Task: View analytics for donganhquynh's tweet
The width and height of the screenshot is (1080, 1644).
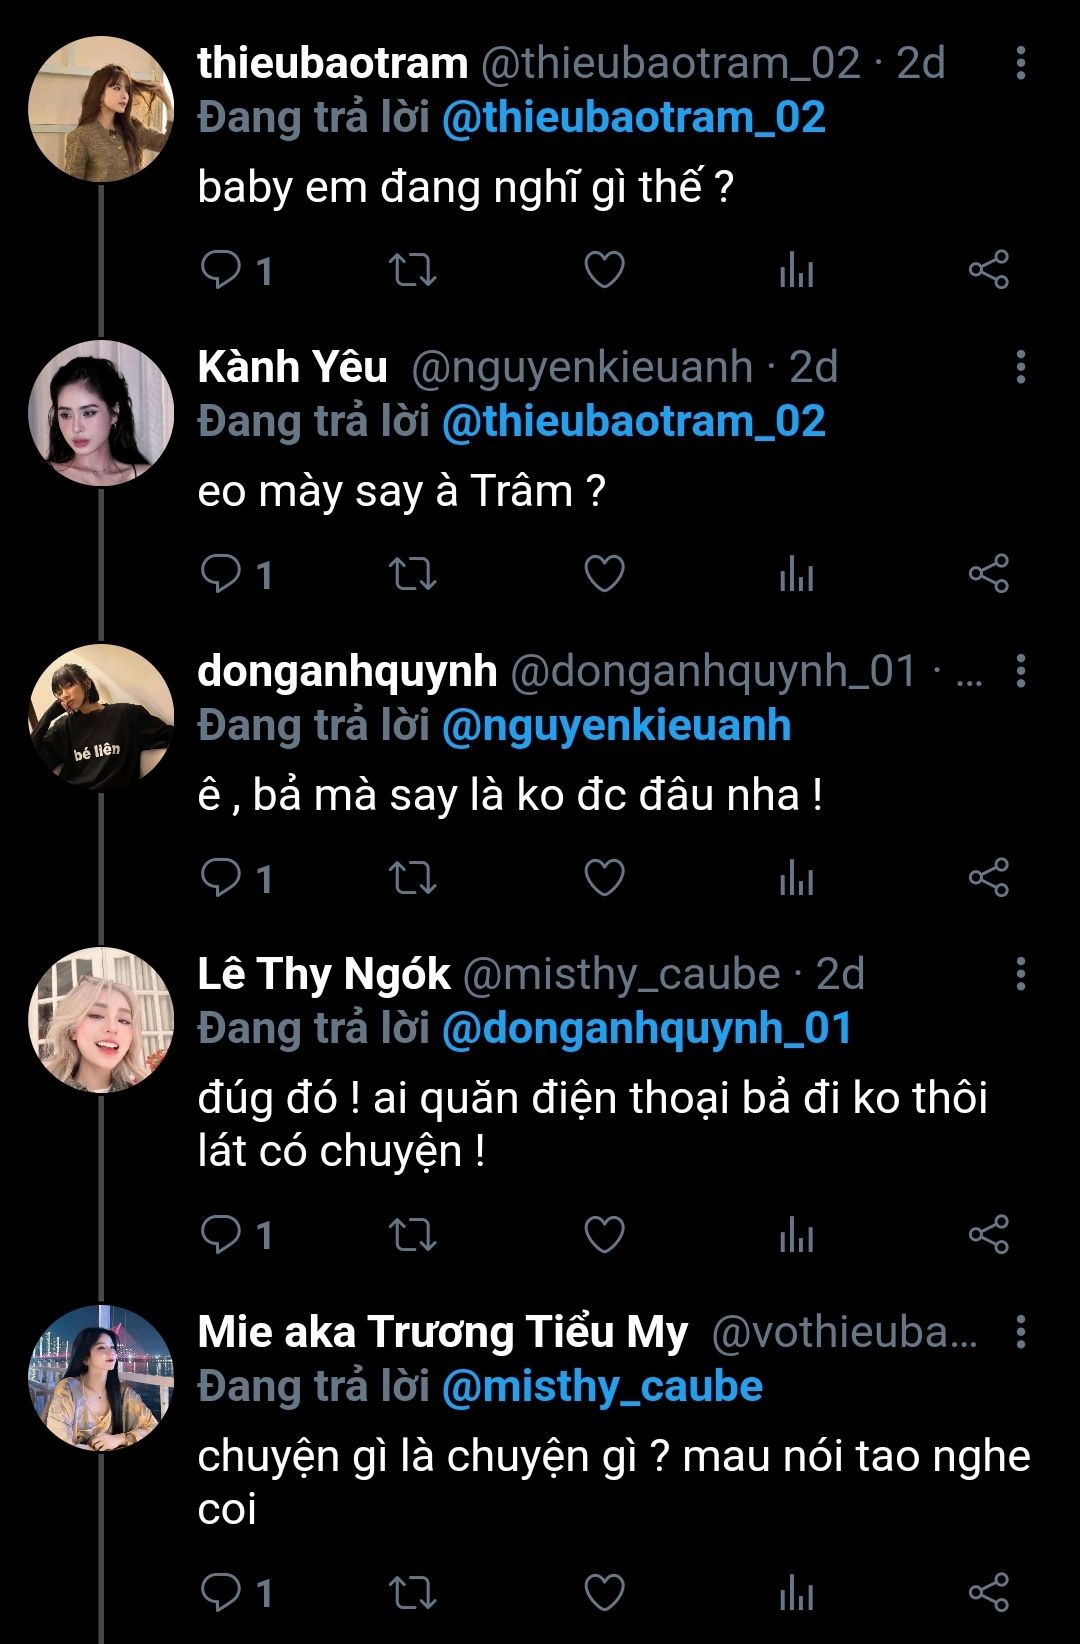Action: [x=796, y=878]
